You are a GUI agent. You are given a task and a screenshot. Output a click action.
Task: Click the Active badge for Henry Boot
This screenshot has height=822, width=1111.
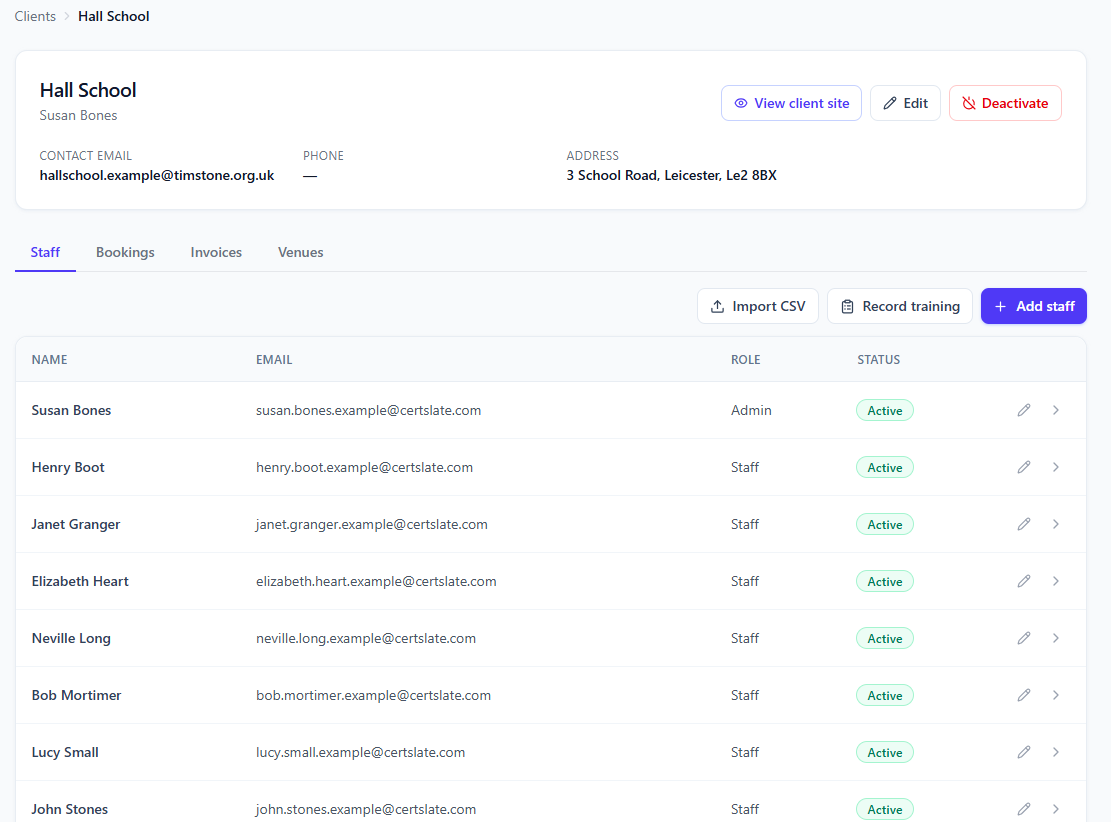click(x=885, y=468)
